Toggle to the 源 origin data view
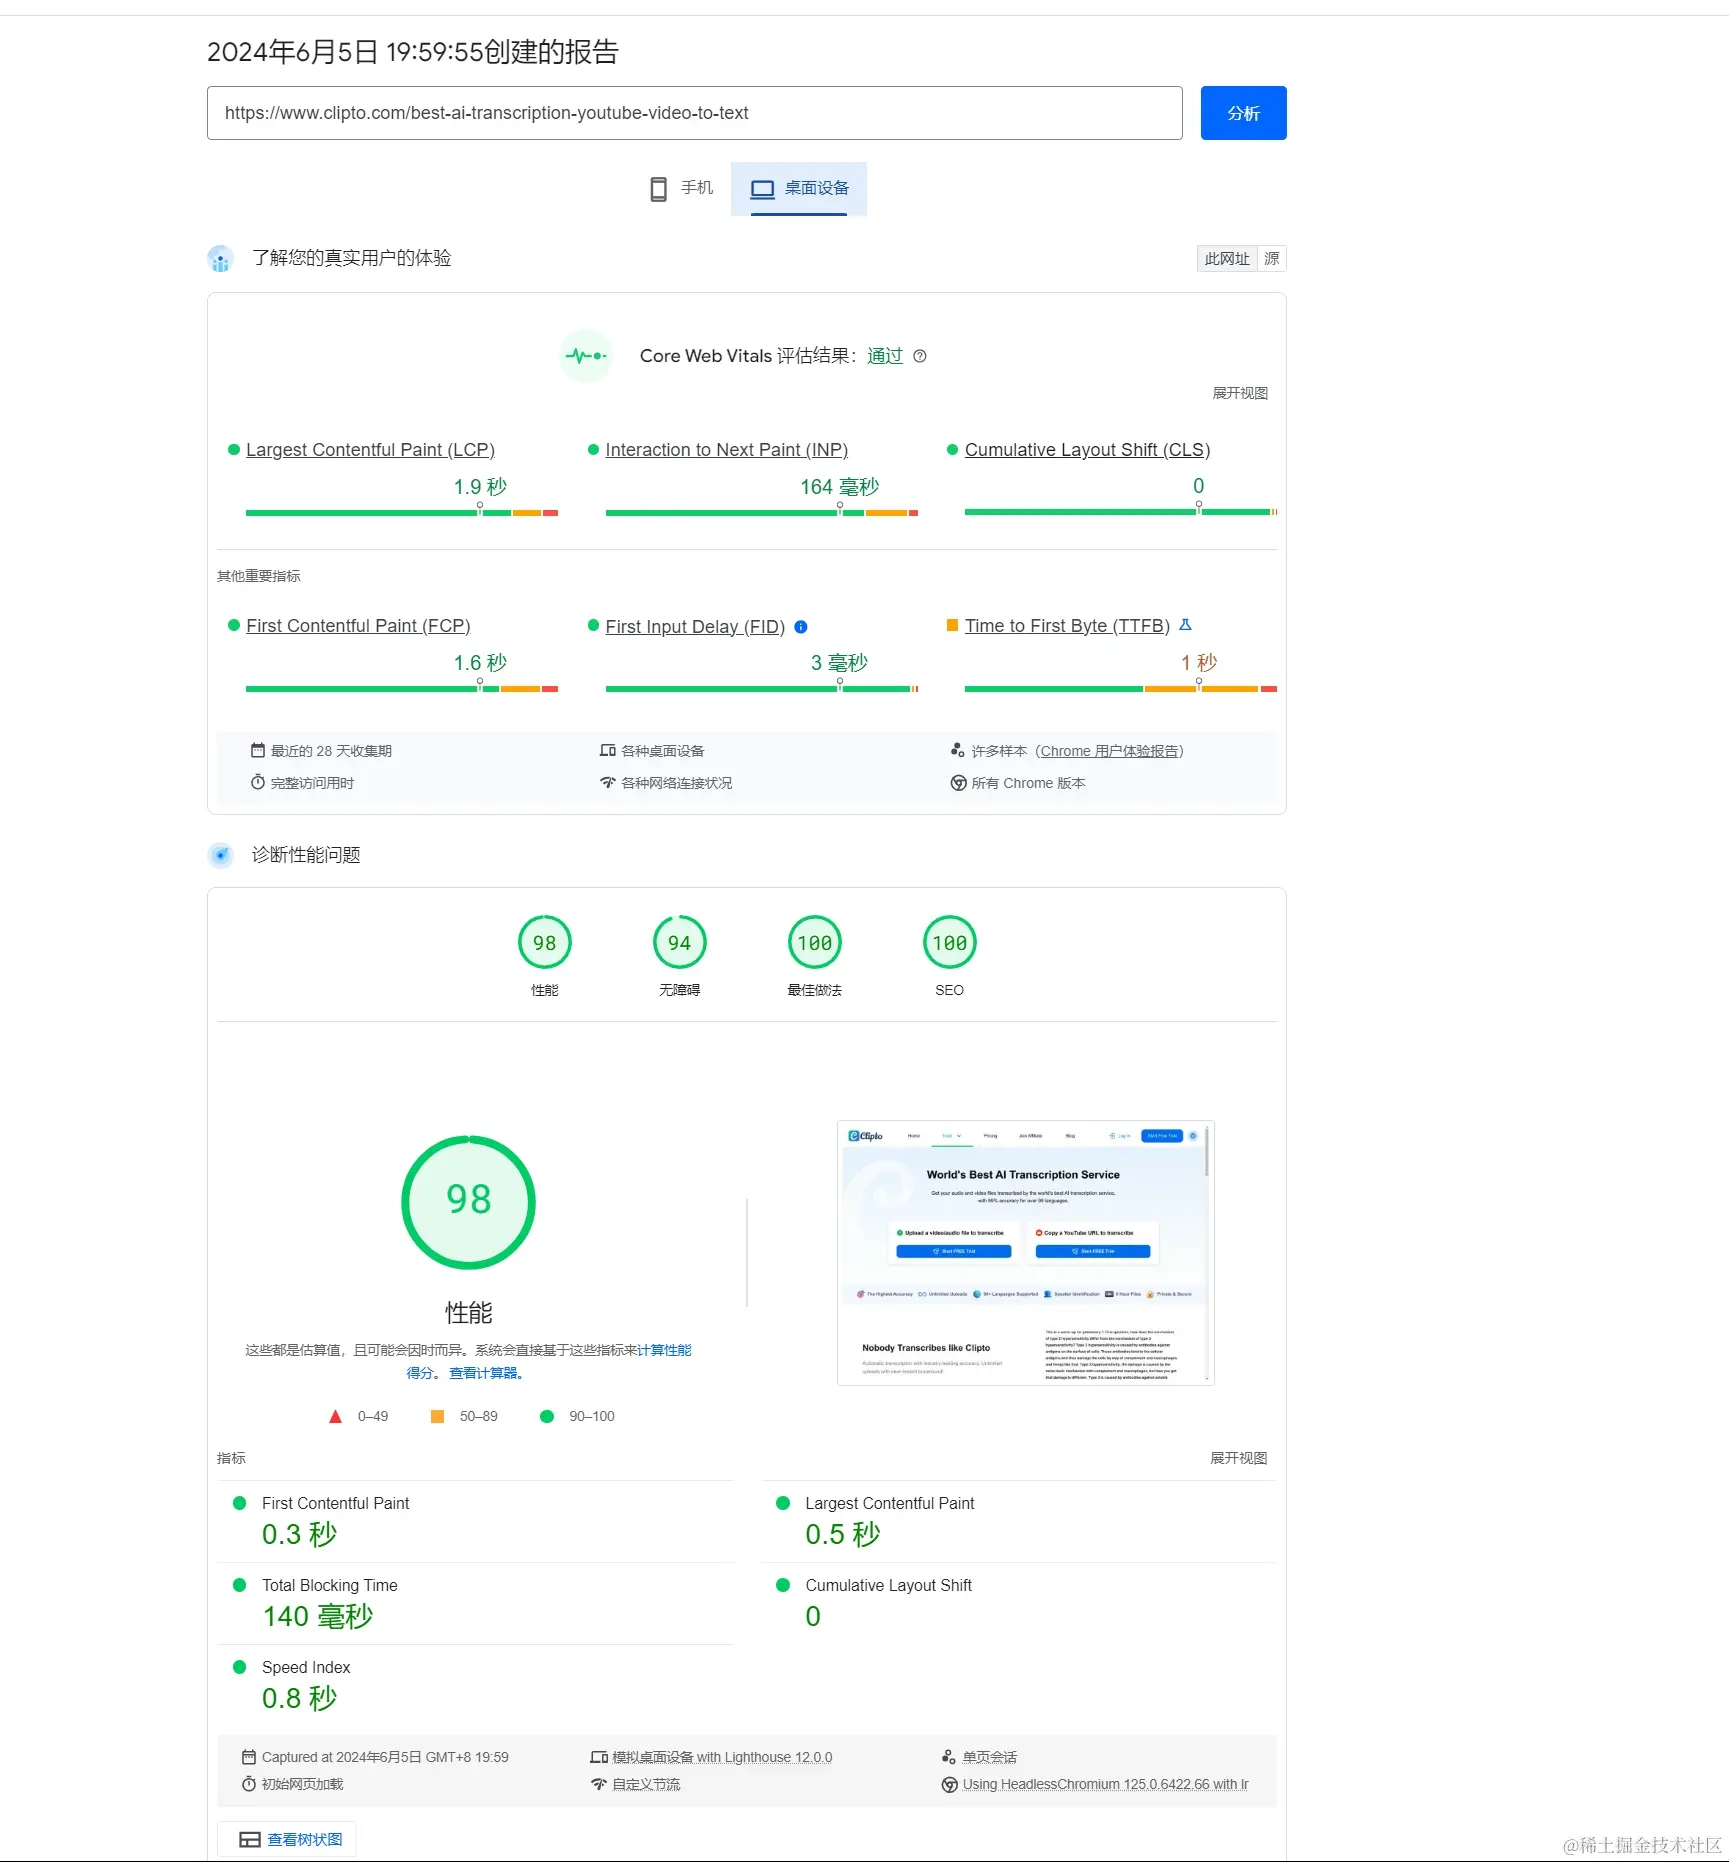 1272,259
